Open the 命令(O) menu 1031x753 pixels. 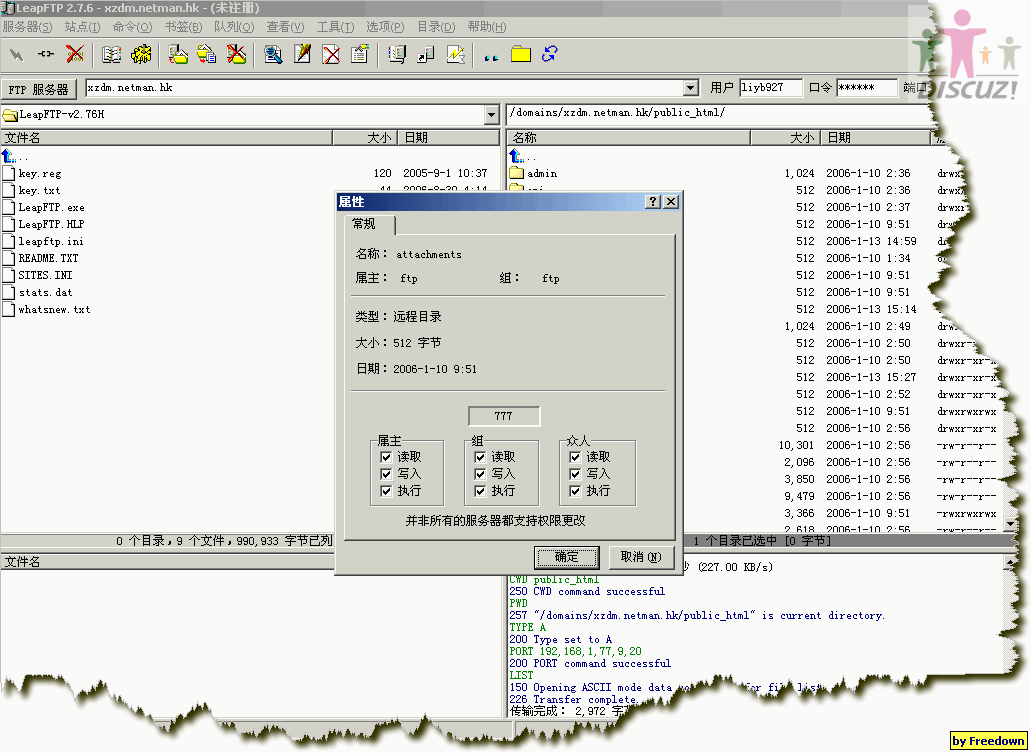tap(132, 27)
